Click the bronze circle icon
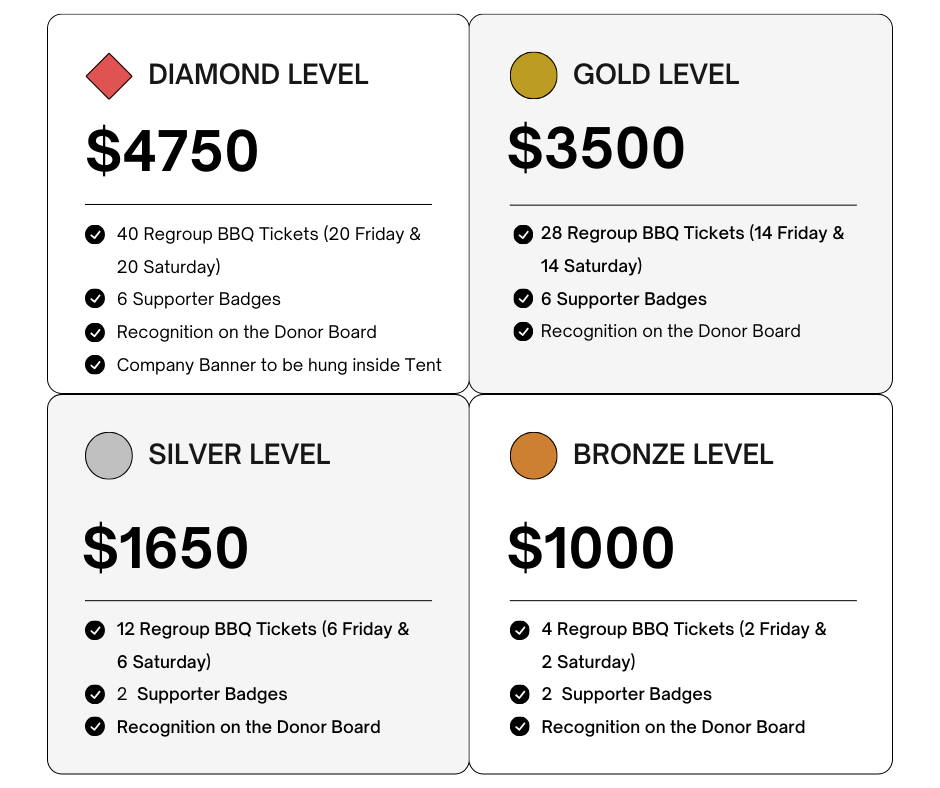Screen dimensions: 940x788 tap(533, 456)
